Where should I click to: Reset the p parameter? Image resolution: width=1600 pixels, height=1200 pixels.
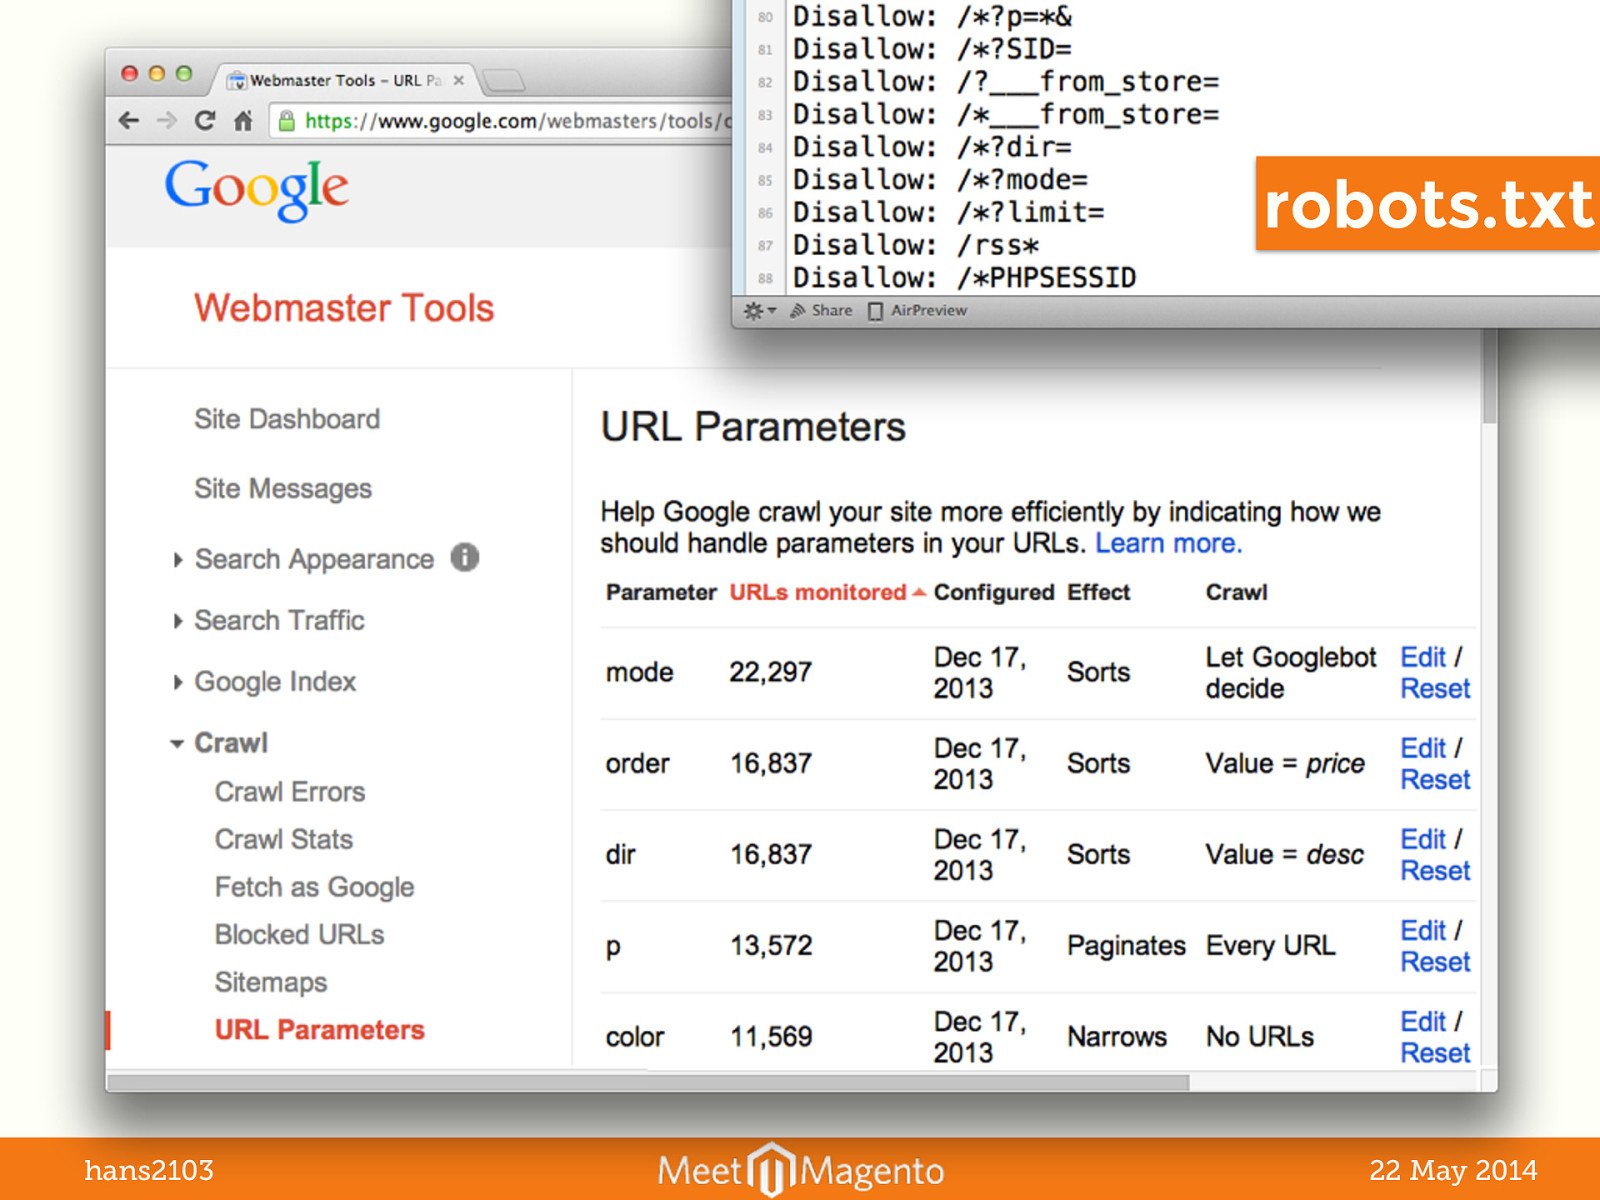(x=1435, y=962)
